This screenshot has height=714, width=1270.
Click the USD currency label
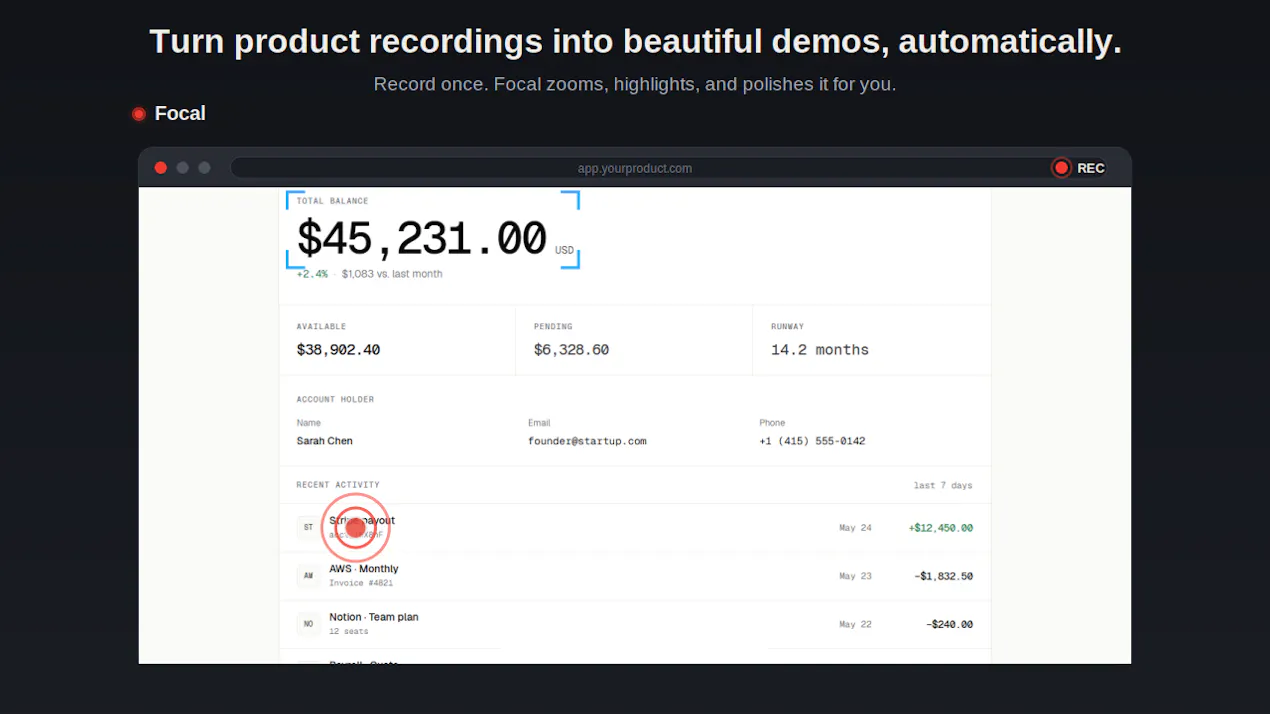[565, 250]
